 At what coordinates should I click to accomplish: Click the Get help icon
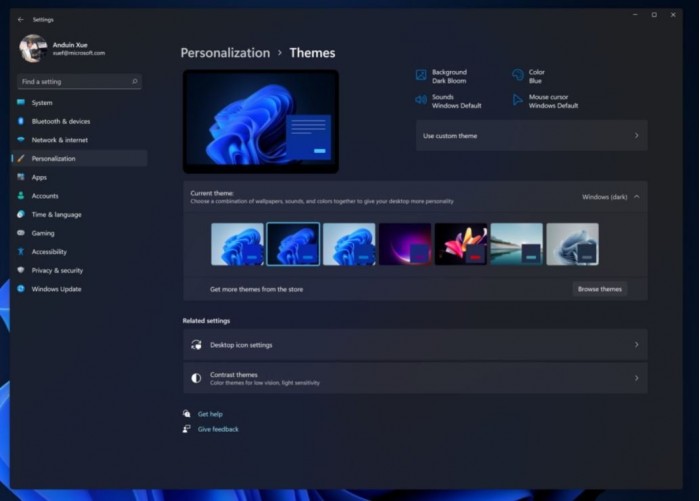(187, 413)
